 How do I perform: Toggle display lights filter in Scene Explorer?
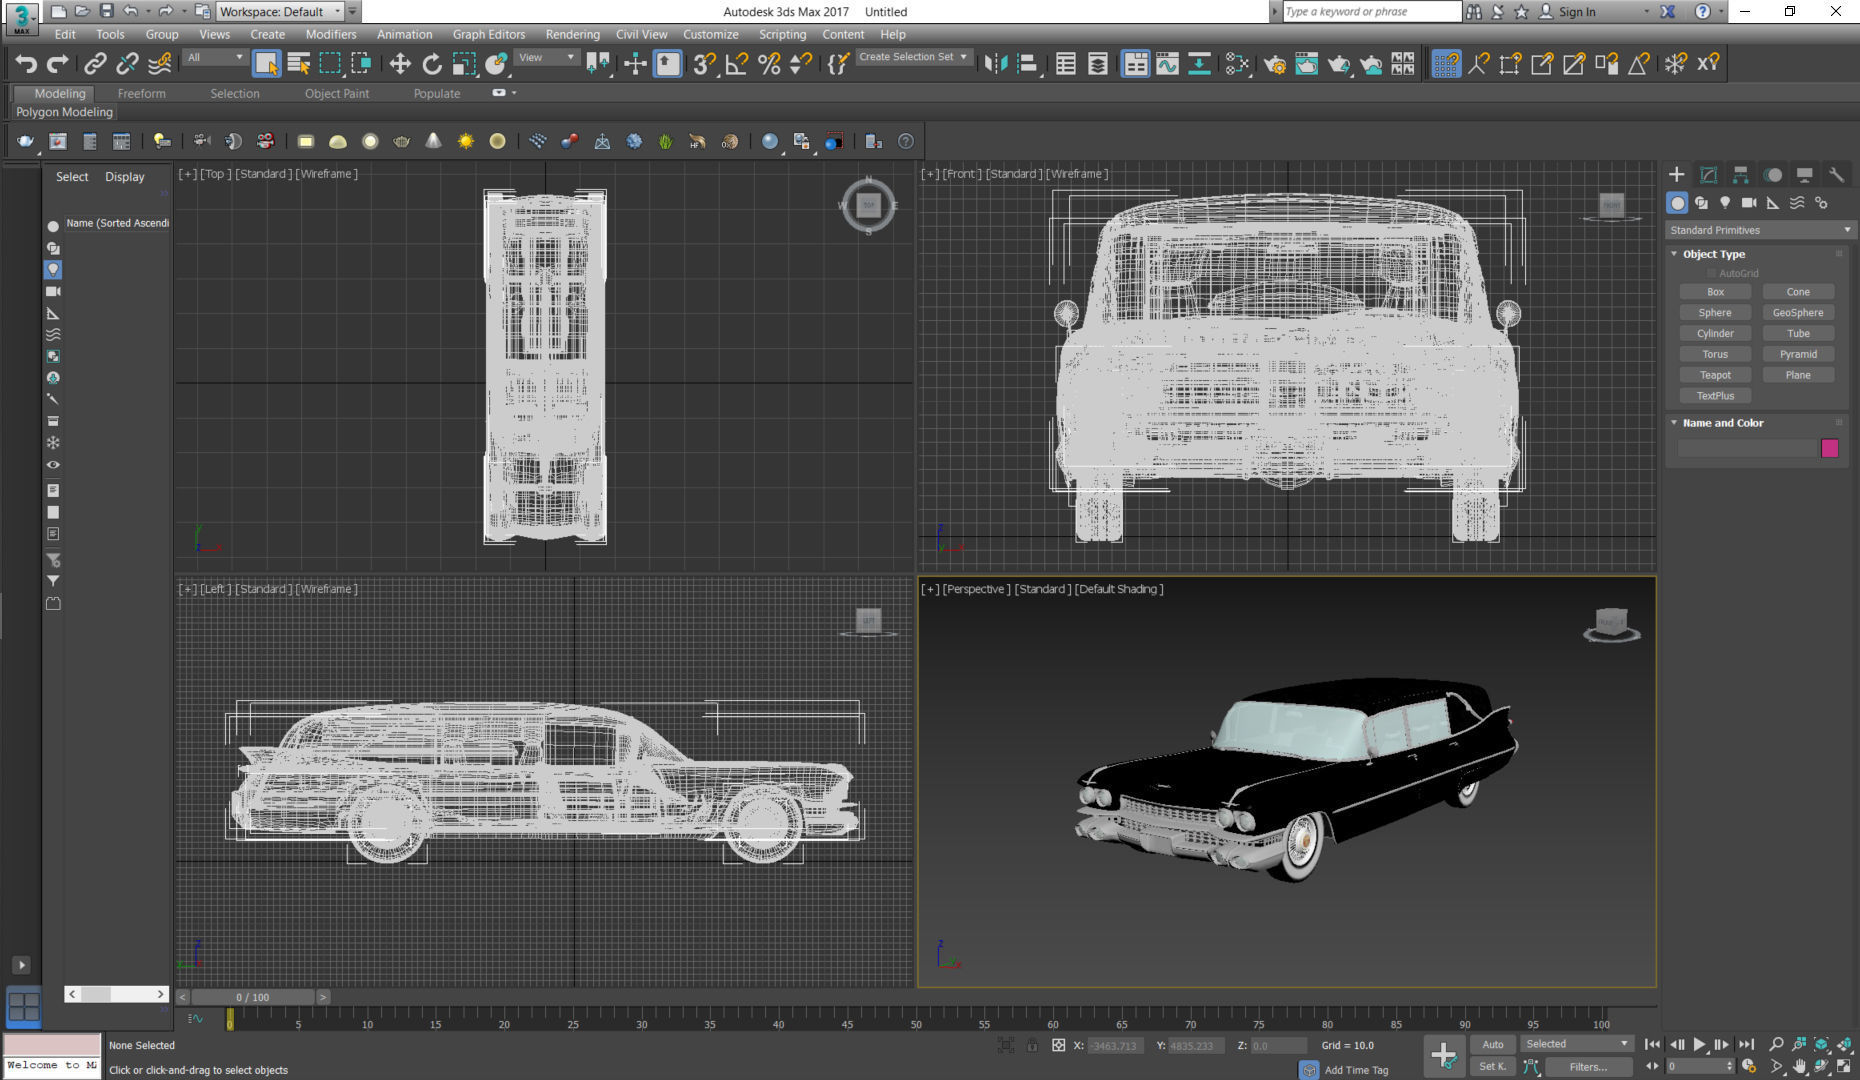click(53, 270)
